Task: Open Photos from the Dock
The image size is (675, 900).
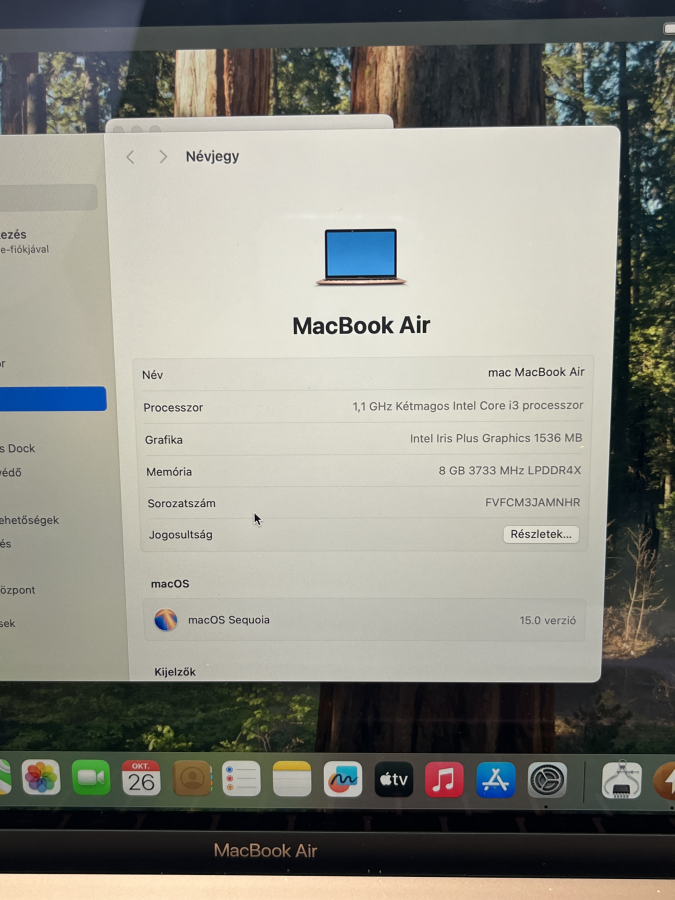Action: pos(41,778)
